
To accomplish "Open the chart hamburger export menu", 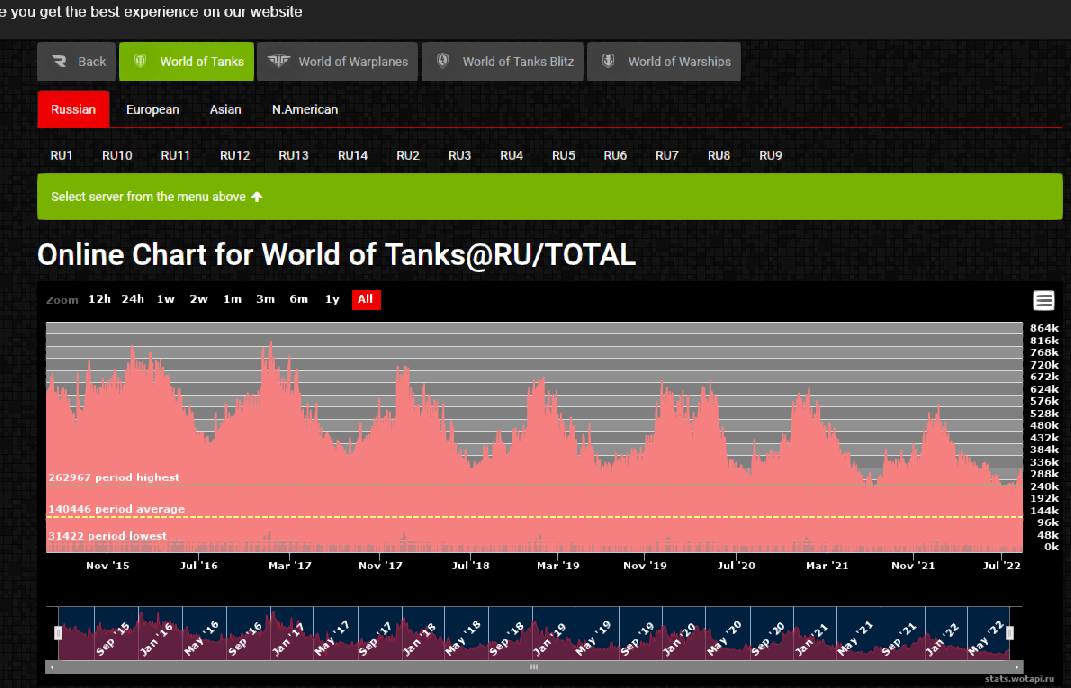I will coord(1044,300).
